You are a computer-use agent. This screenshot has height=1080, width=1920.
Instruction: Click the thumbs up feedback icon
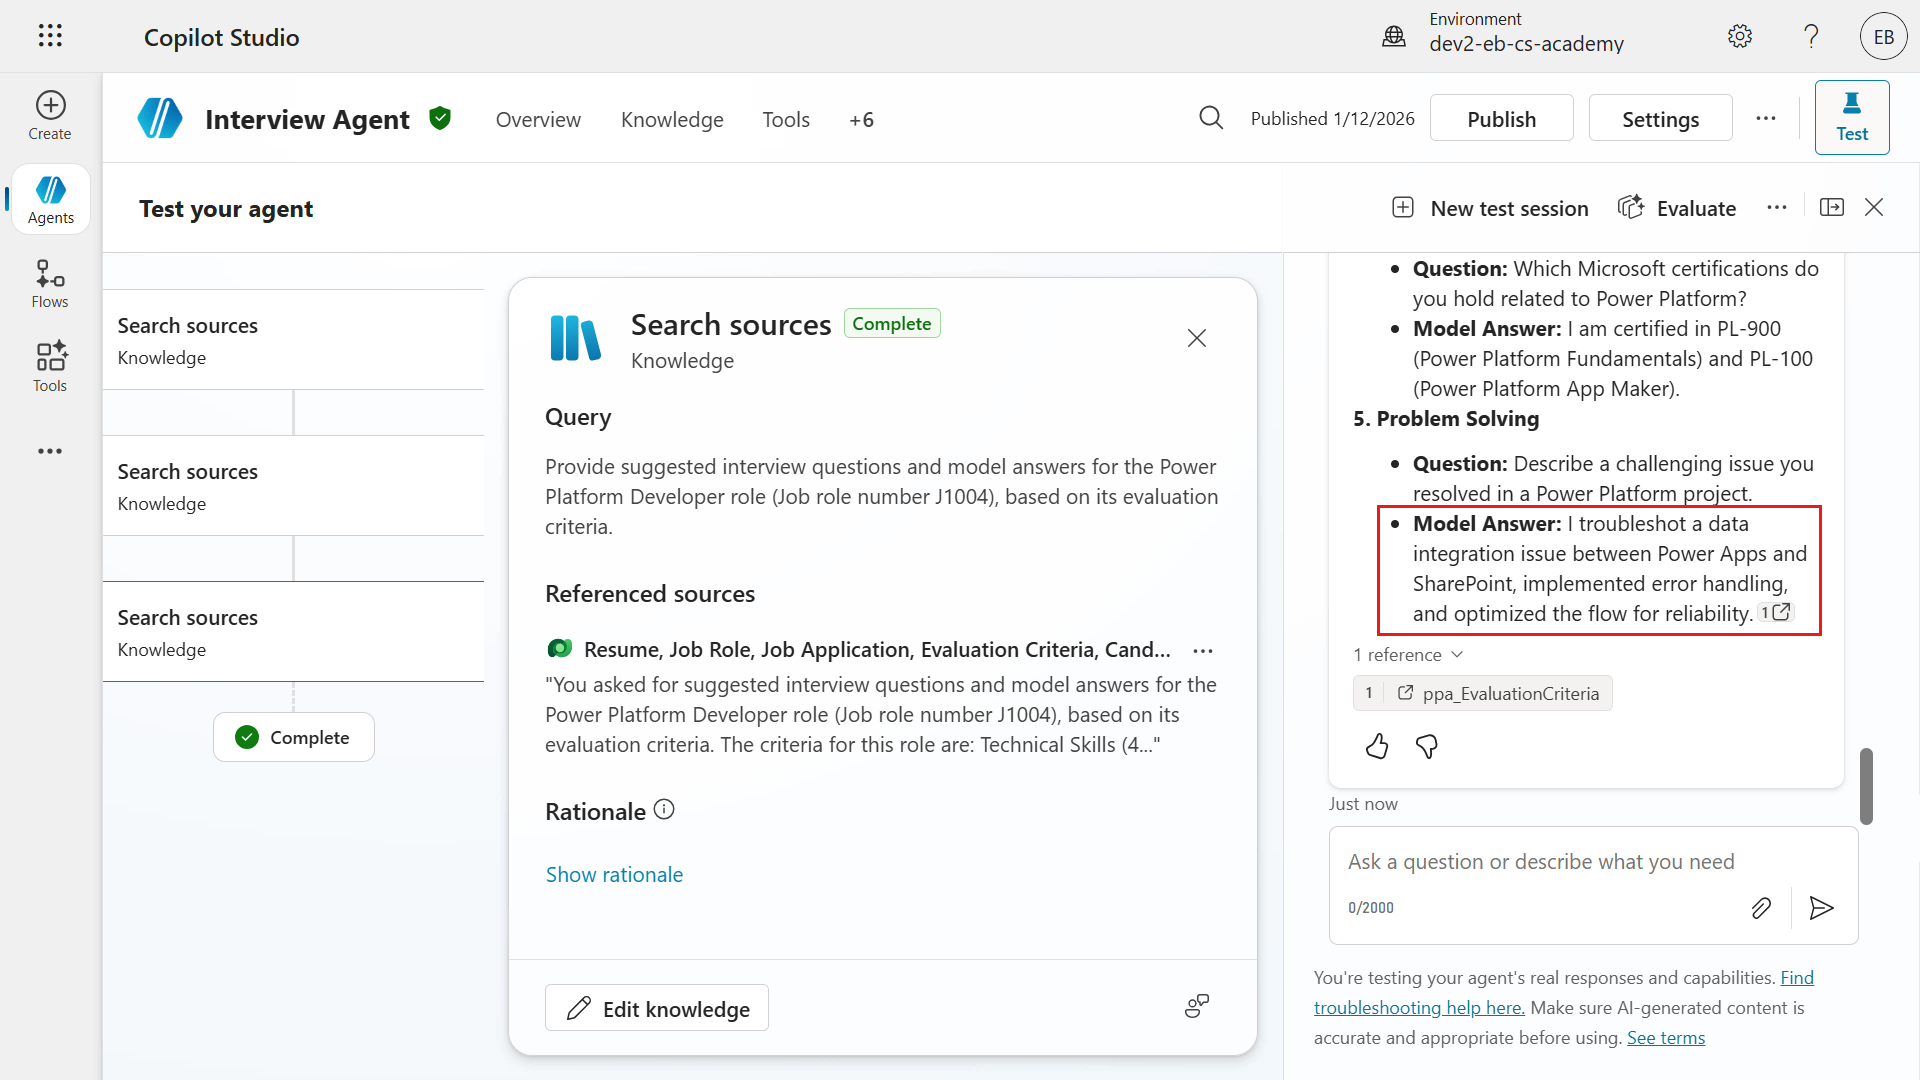1377,746
